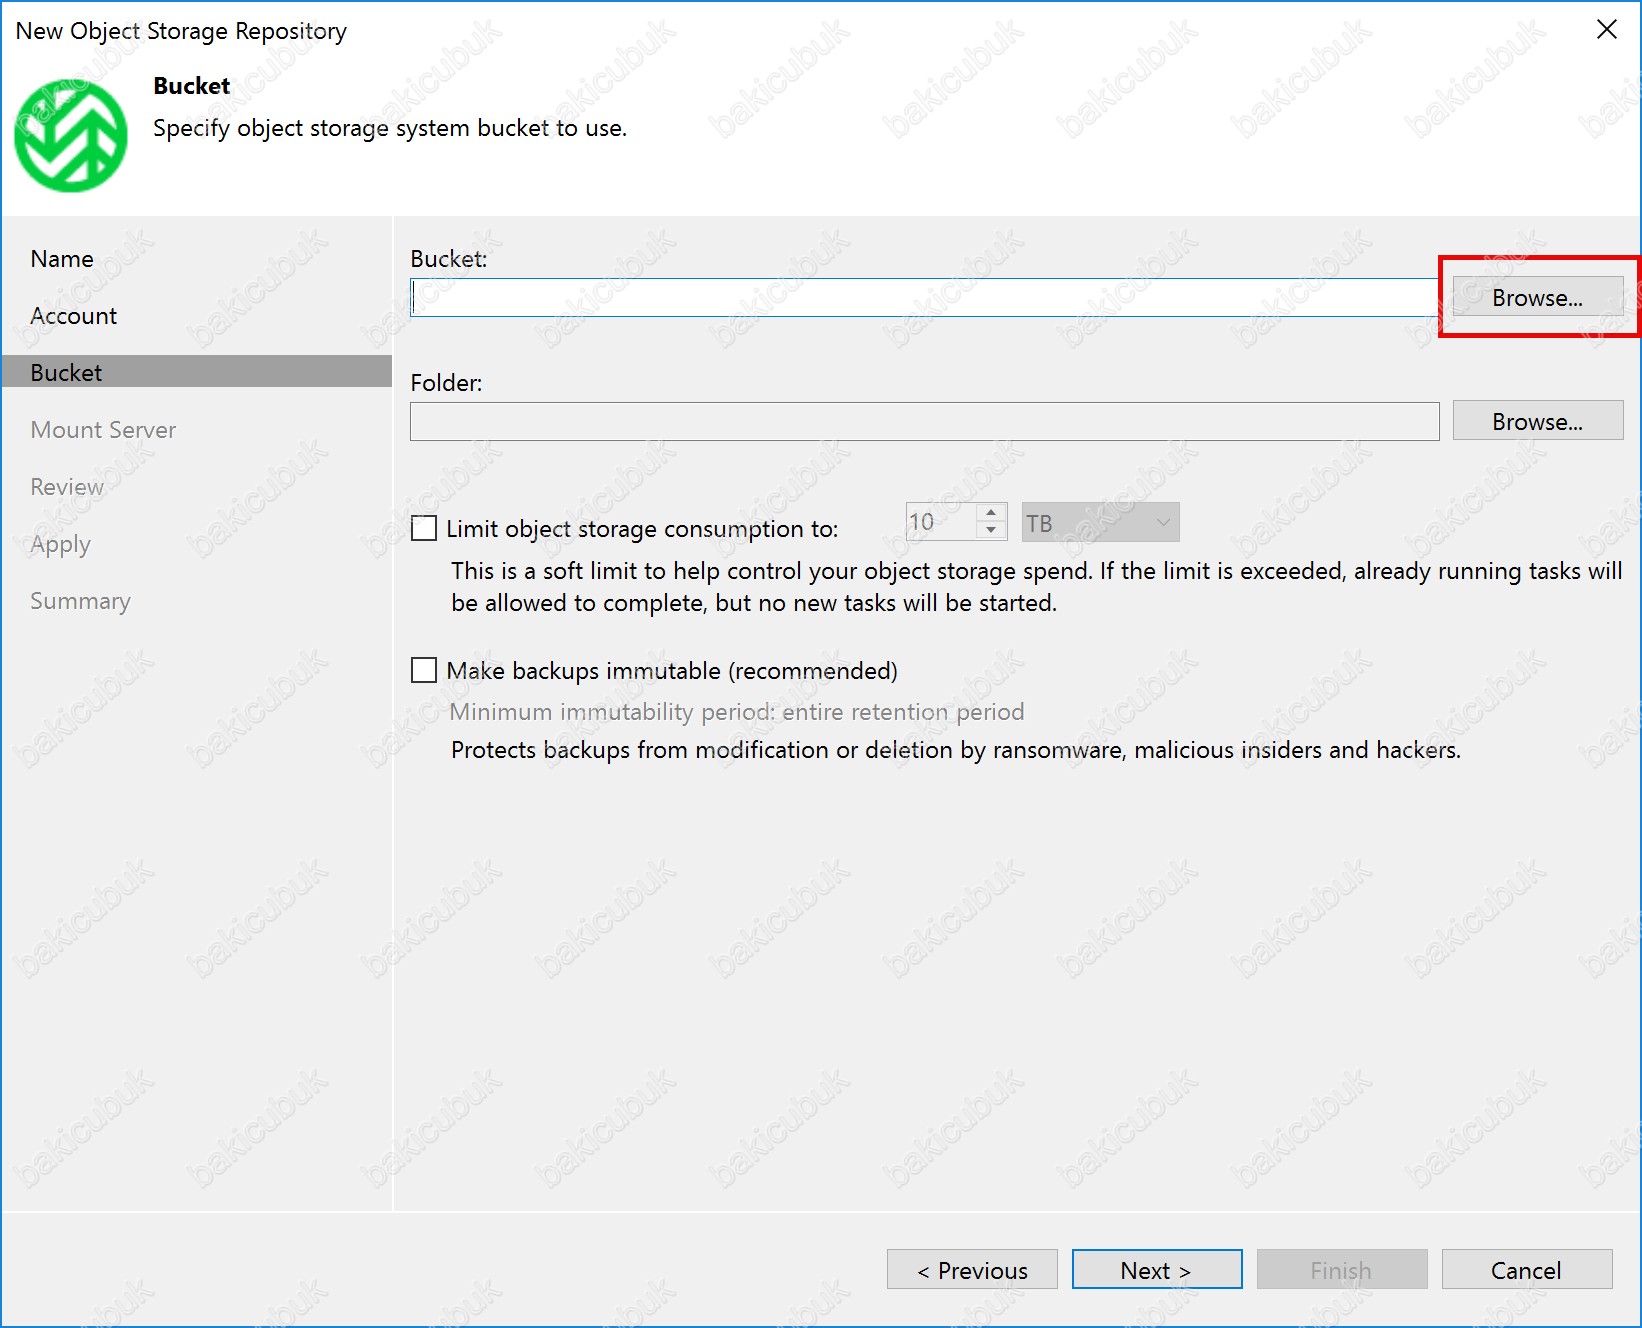Viewport: 1642px width, 1328px height.
Task: Click the storage limit value field showing 10
Action: click(940, 522)
